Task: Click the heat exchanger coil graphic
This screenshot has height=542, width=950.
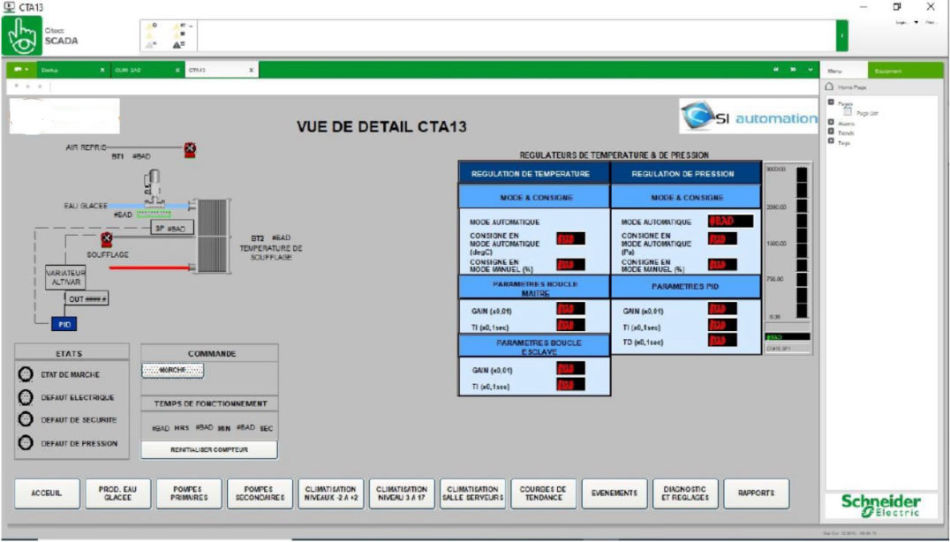Action: point(212,234)
